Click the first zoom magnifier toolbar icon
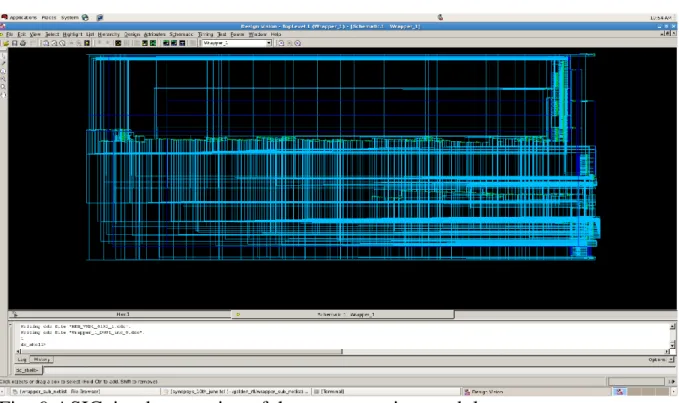679x403 pixels. [x=46, y=43]
